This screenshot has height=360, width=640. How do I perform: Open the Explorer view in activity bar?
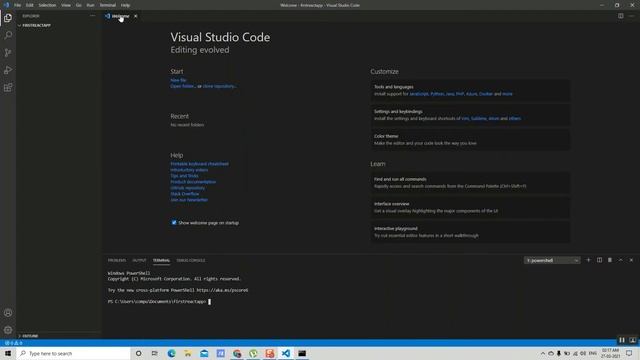pyautogui.click(x=8, y=18)
